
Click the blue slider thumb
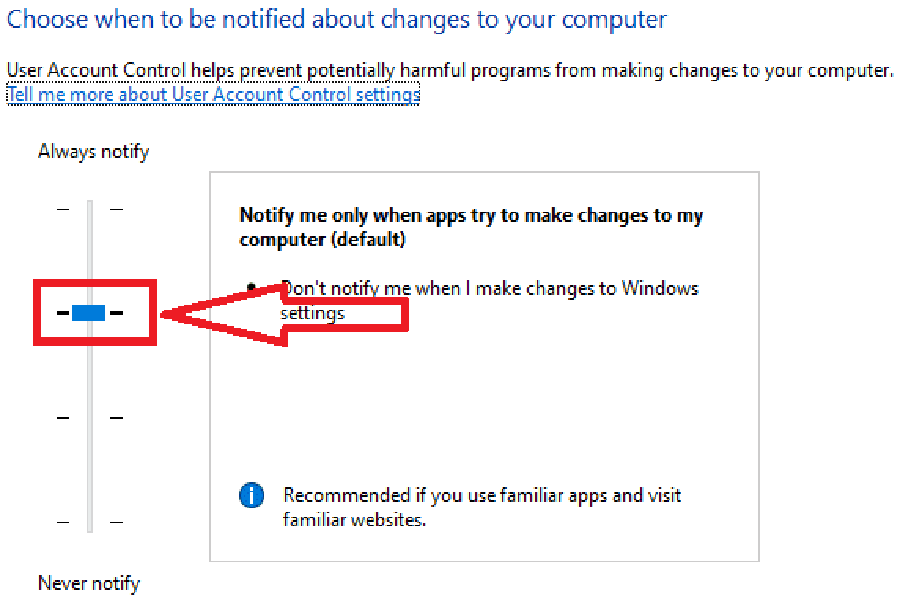[x=88, y=313]
